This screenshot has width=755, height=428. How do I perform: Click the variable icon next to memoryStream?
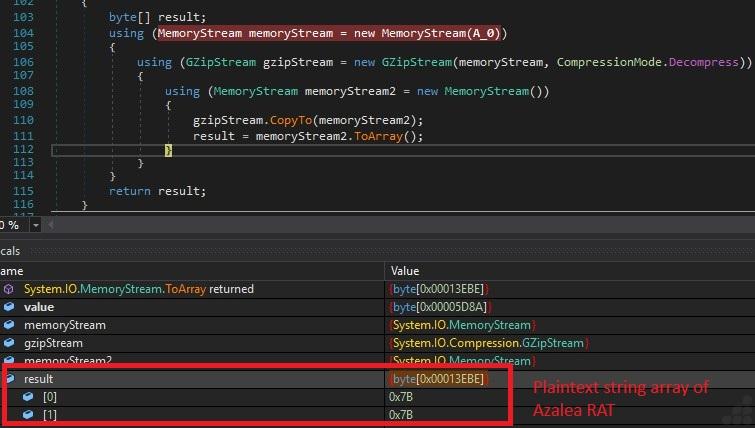tap(9, 325)
